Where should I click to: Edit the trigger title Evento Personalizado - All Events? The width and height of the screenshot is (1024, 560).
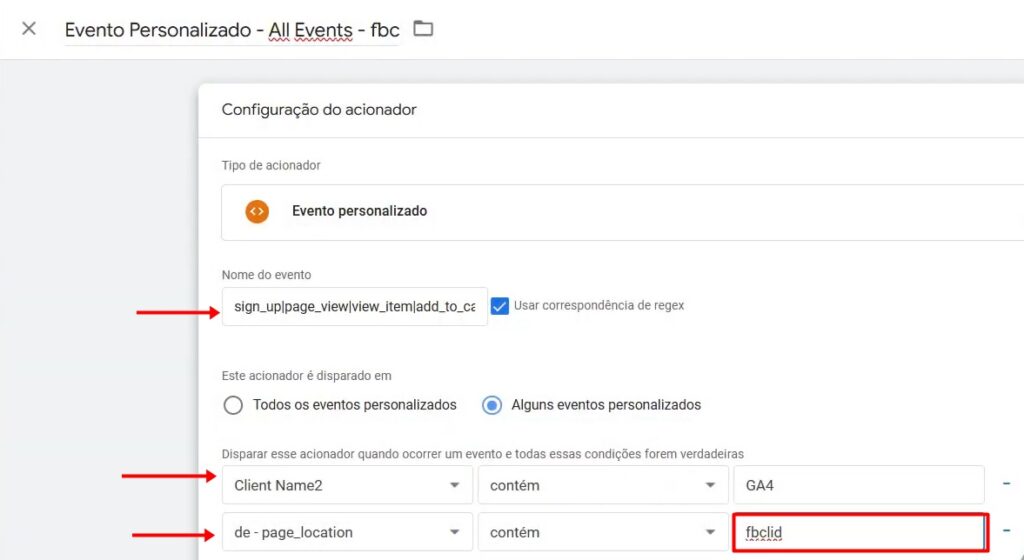coord(232,30)
